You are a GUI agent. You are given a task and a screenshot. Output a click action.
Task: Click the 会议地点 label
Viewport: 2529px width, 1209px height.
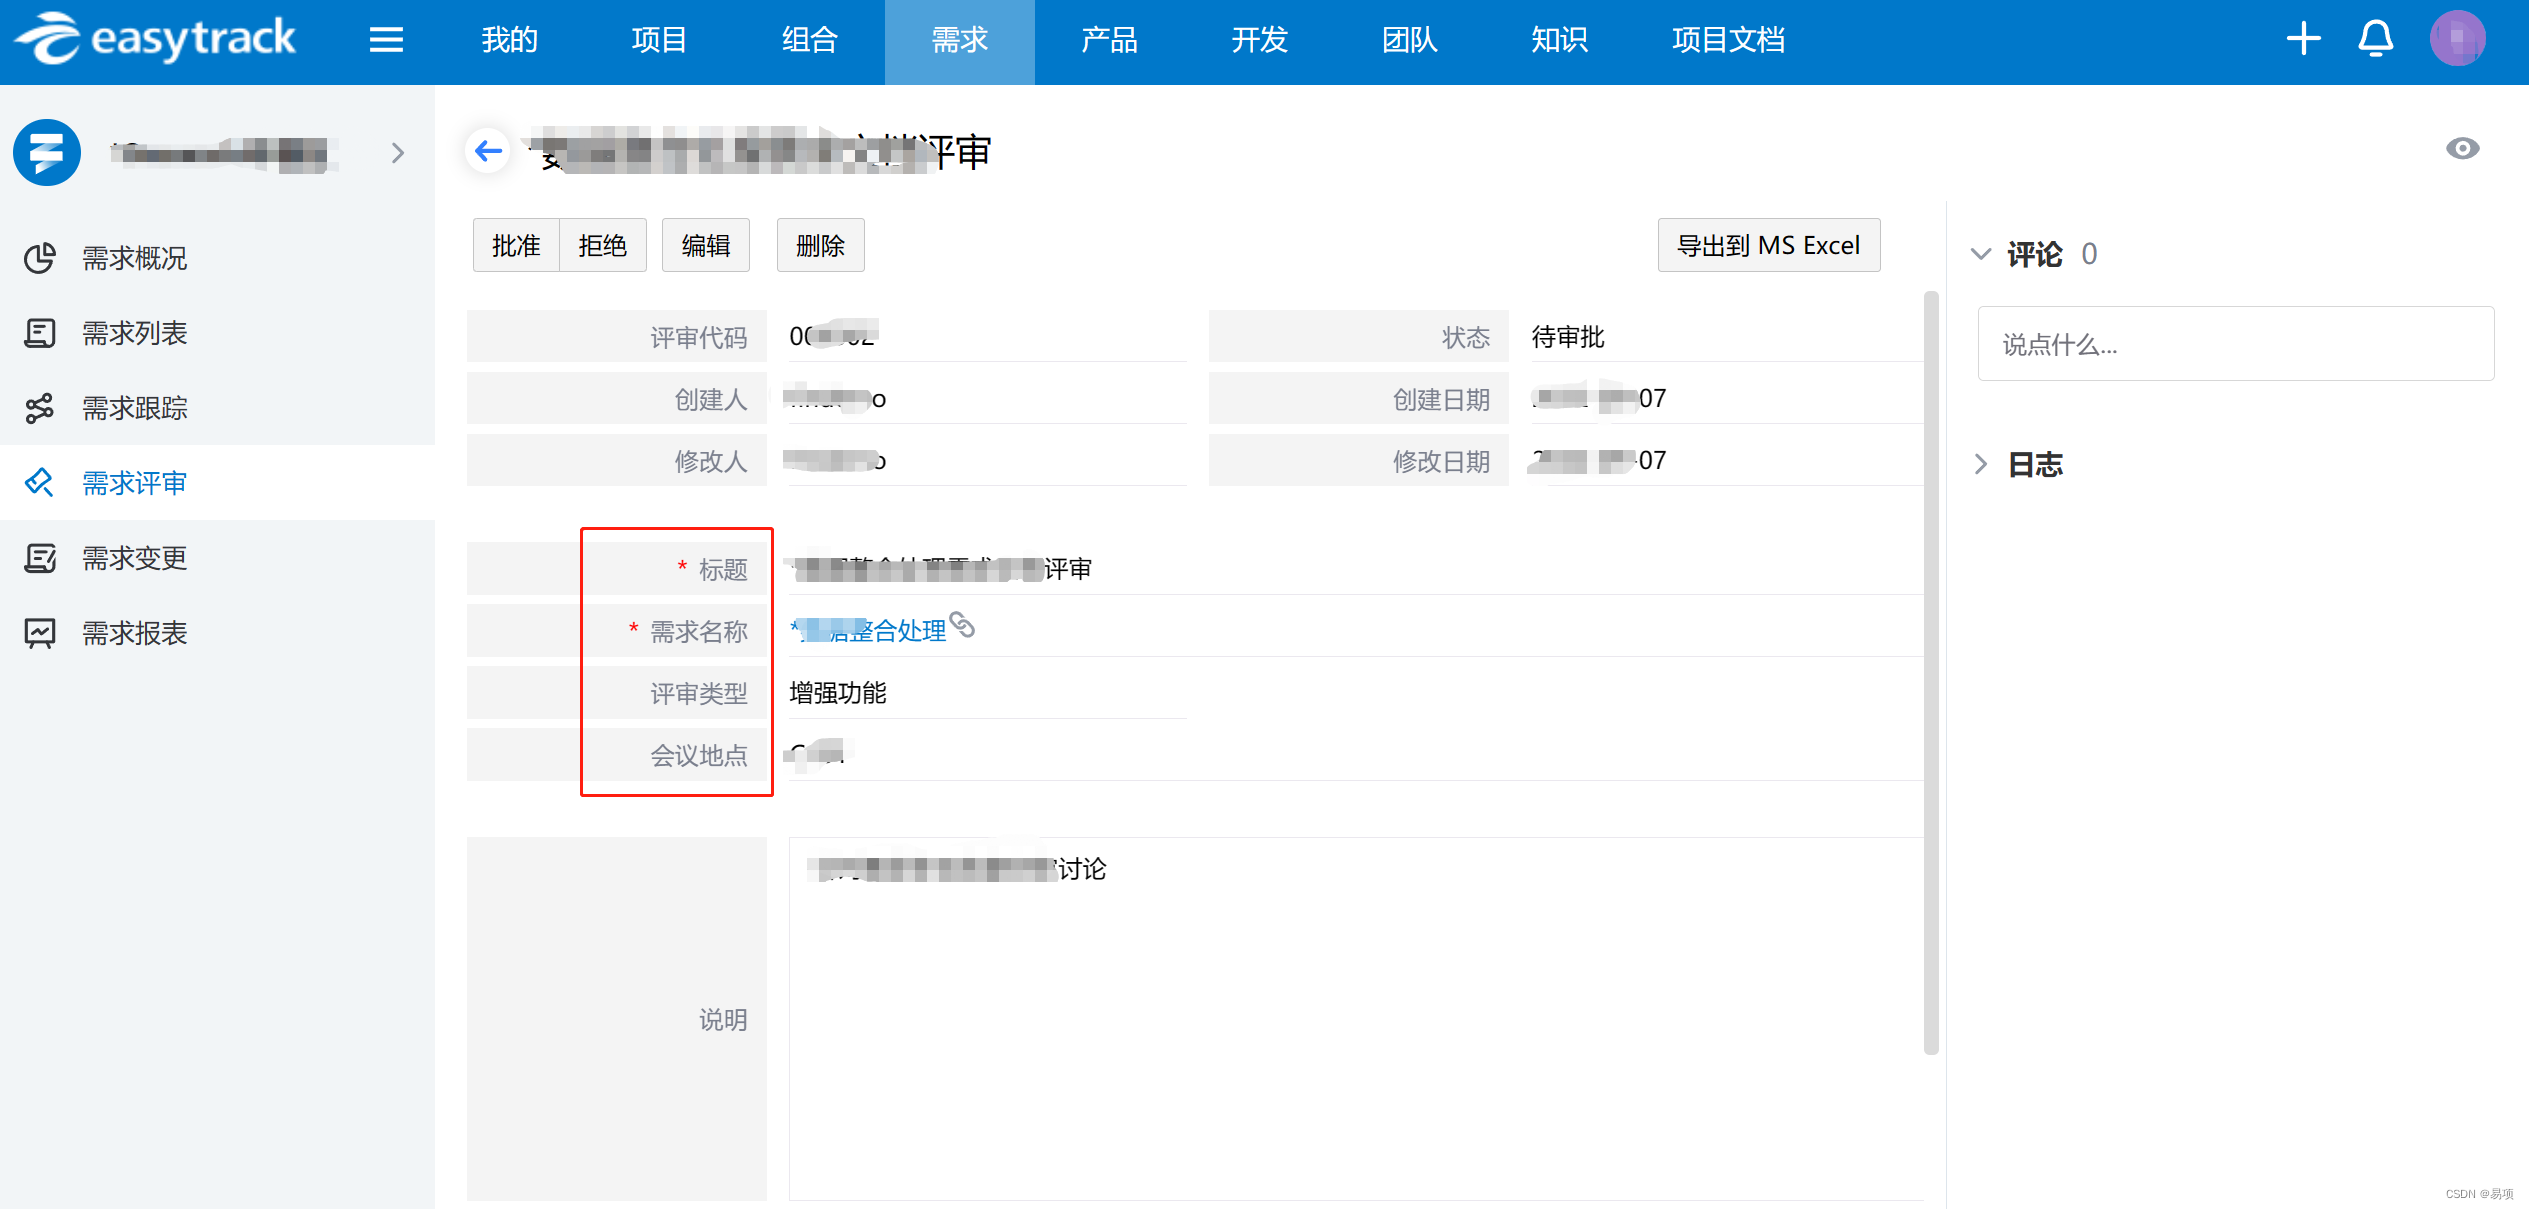tap(699, 756)
